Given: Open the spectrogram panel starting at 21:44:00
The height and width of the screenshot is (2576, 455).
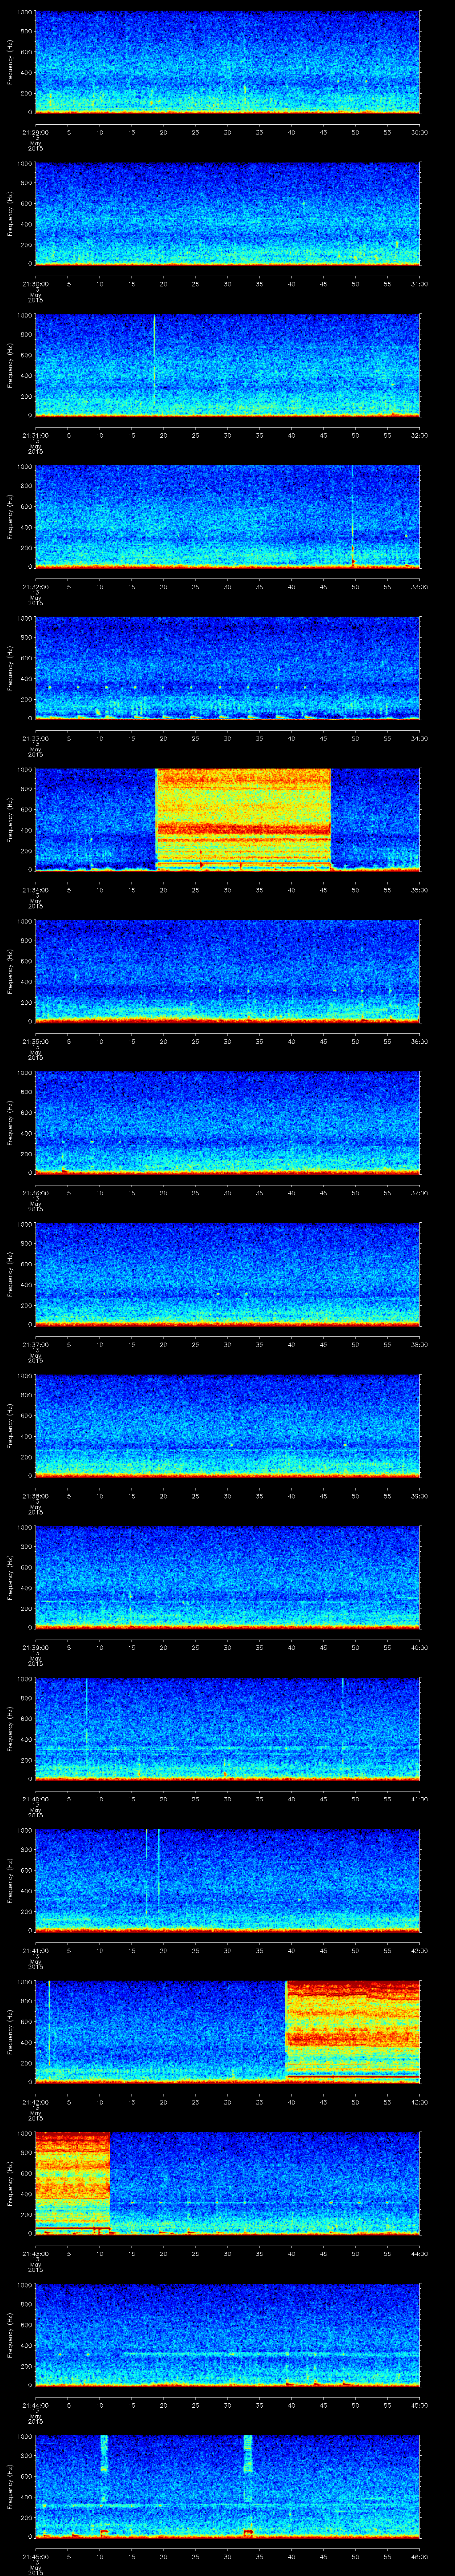Looking at the screenshot, I should pyautogui.click(x=227, y=2335).
